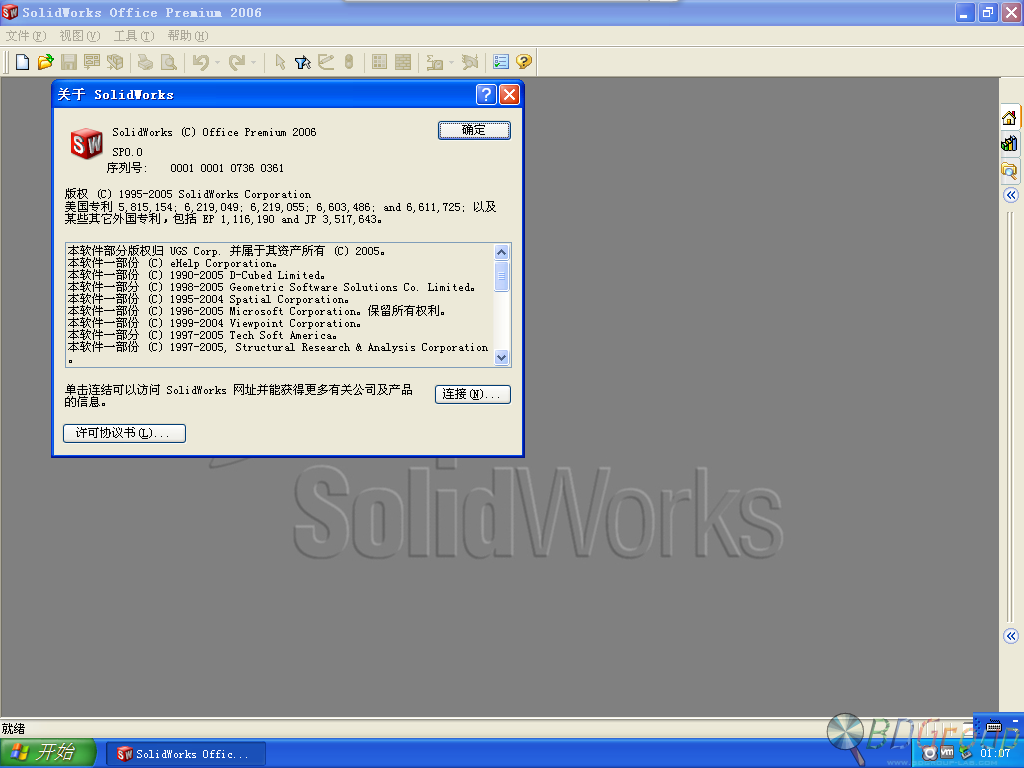
Task: Click the Print icon in toolbar
Action: pos(145,62)
